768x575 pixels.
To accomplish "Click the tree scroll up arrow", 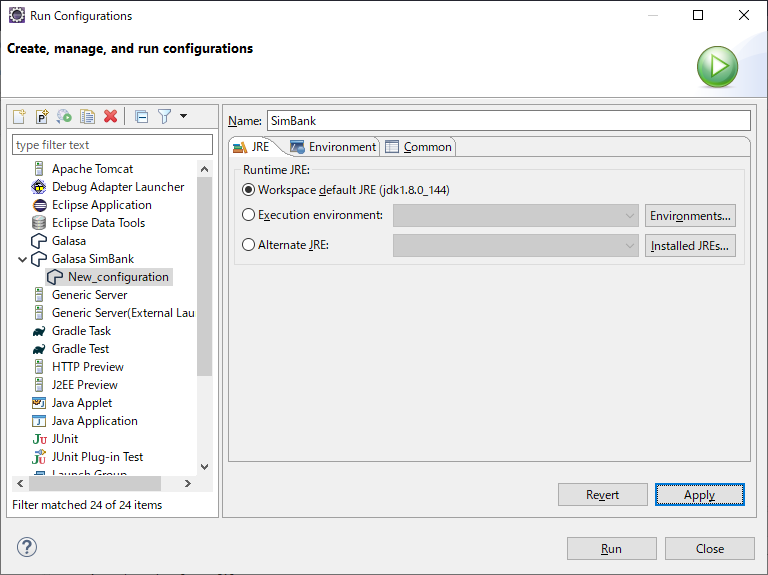I will tap(205, 169).
